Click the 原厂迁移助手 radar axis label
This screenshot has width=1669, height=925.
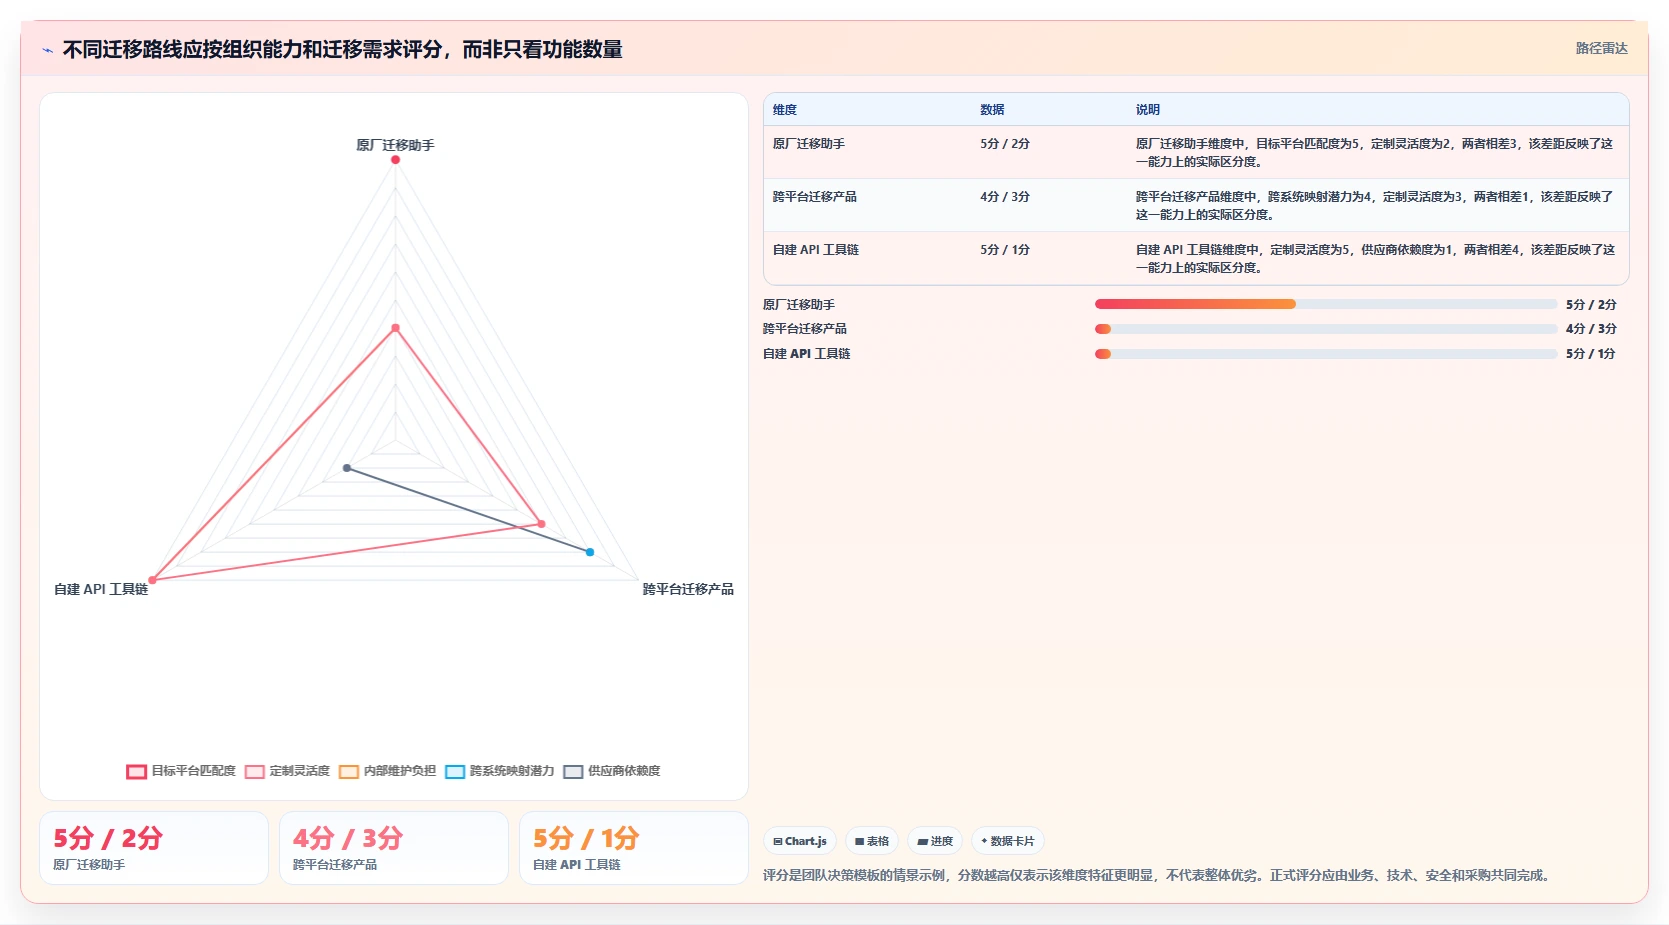click(395, 145)
